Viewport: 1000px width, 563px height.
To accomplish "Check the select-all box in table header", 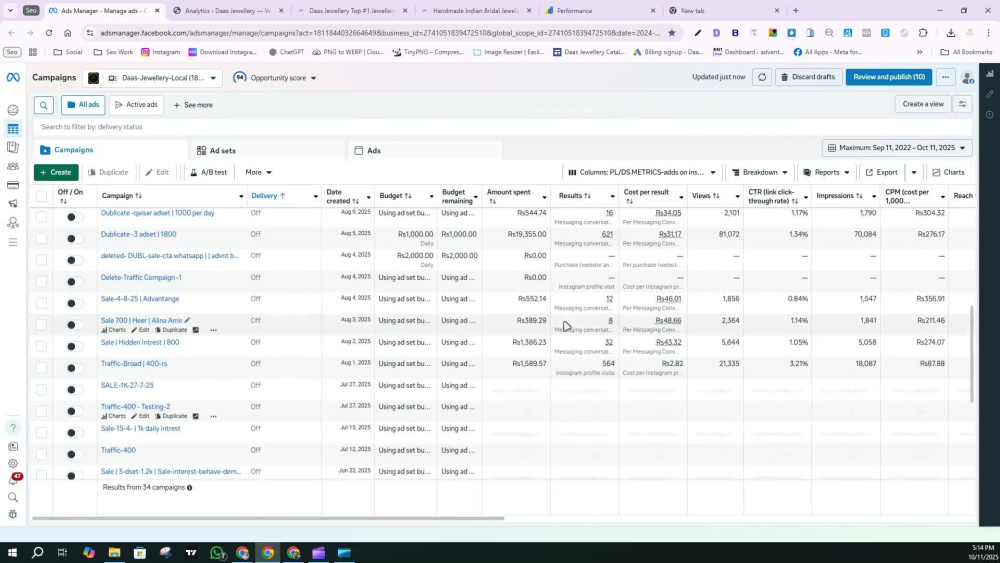I will point(41,196).
